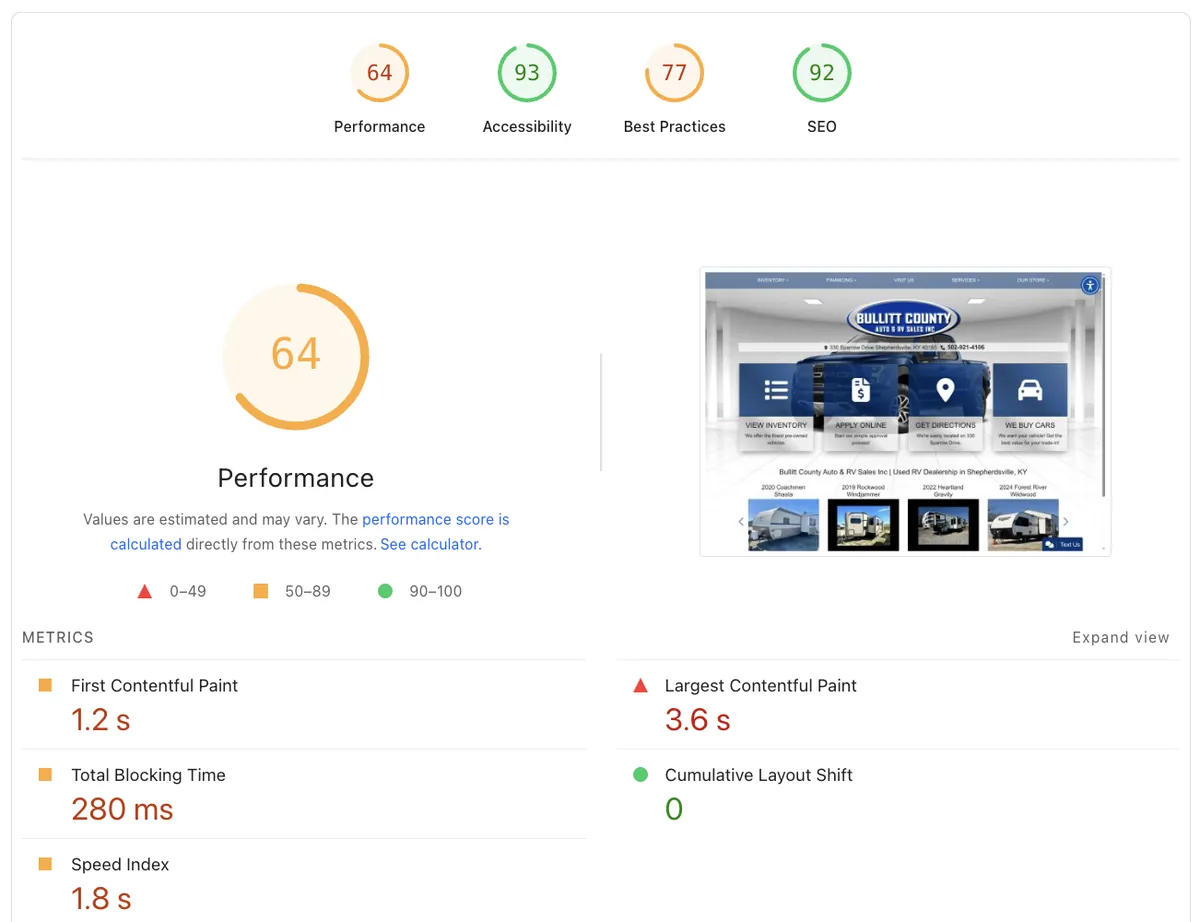Click the red triangle beside Largest Contentful Paint

tap(641, 685)
